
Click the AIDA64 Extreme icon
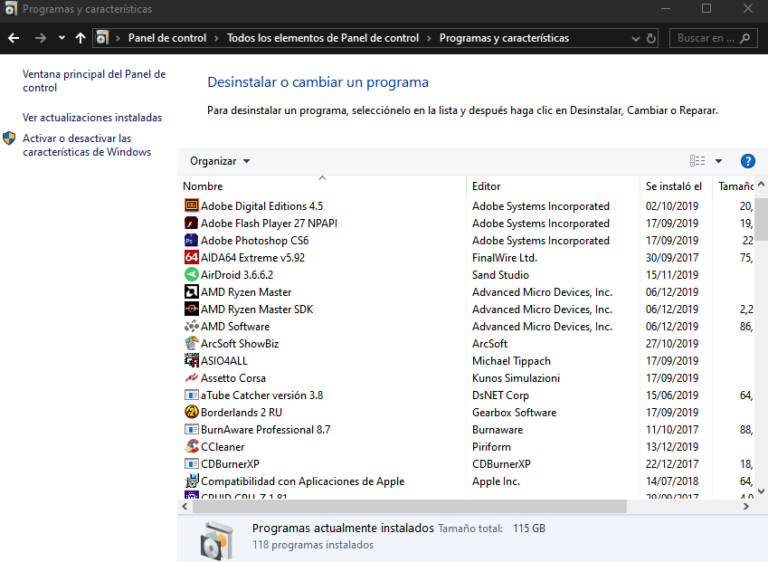coord(191,257)
